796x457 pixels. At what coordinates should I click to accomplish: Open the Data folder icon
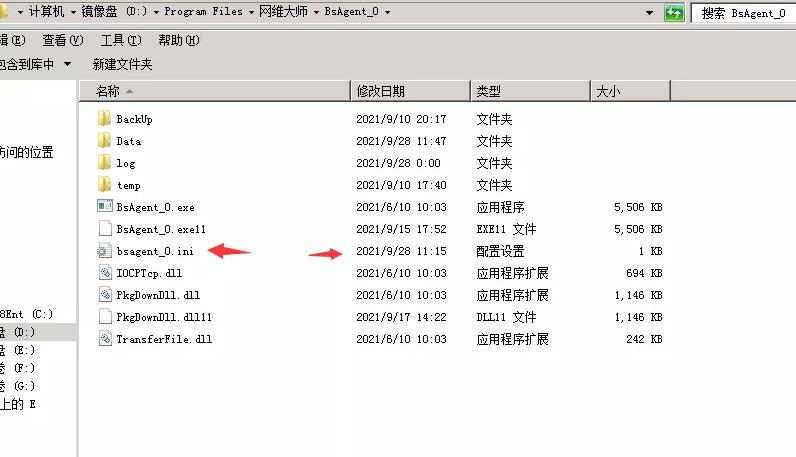tap(104, 141)
